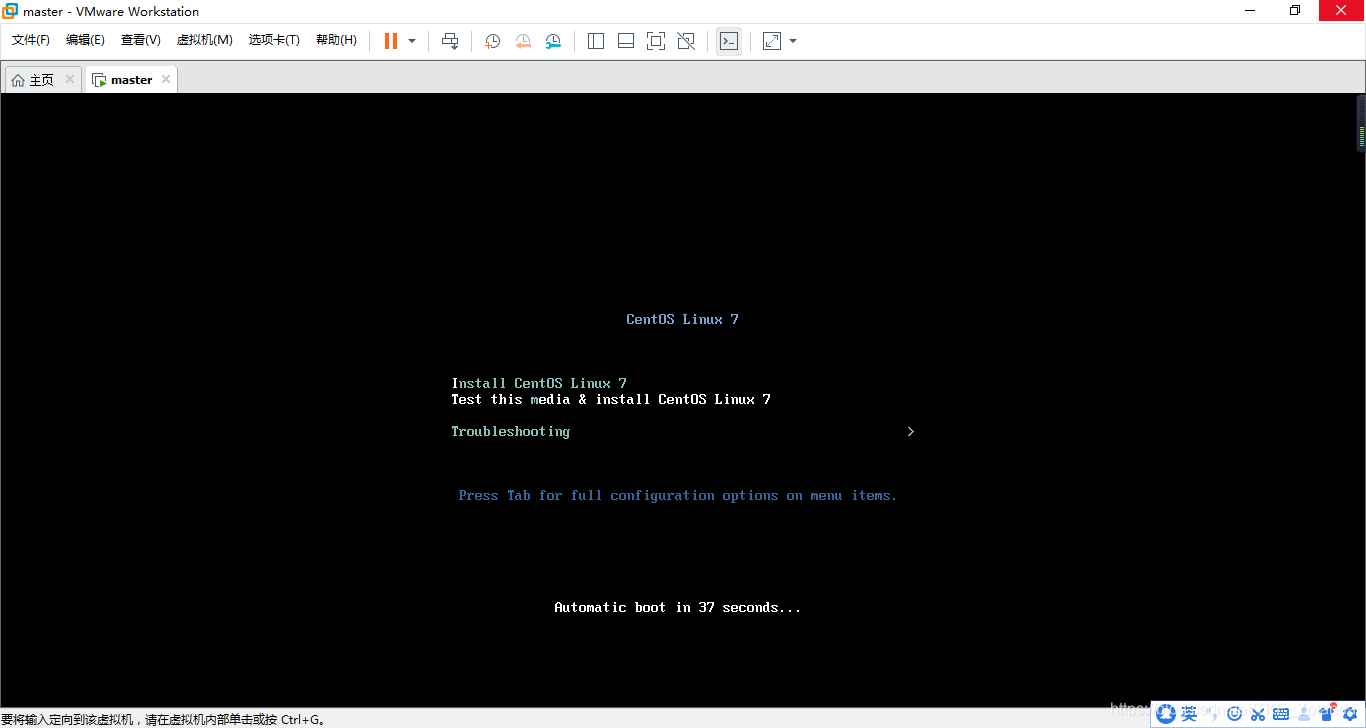Expand the stretch display options arrow

point(793,41)
